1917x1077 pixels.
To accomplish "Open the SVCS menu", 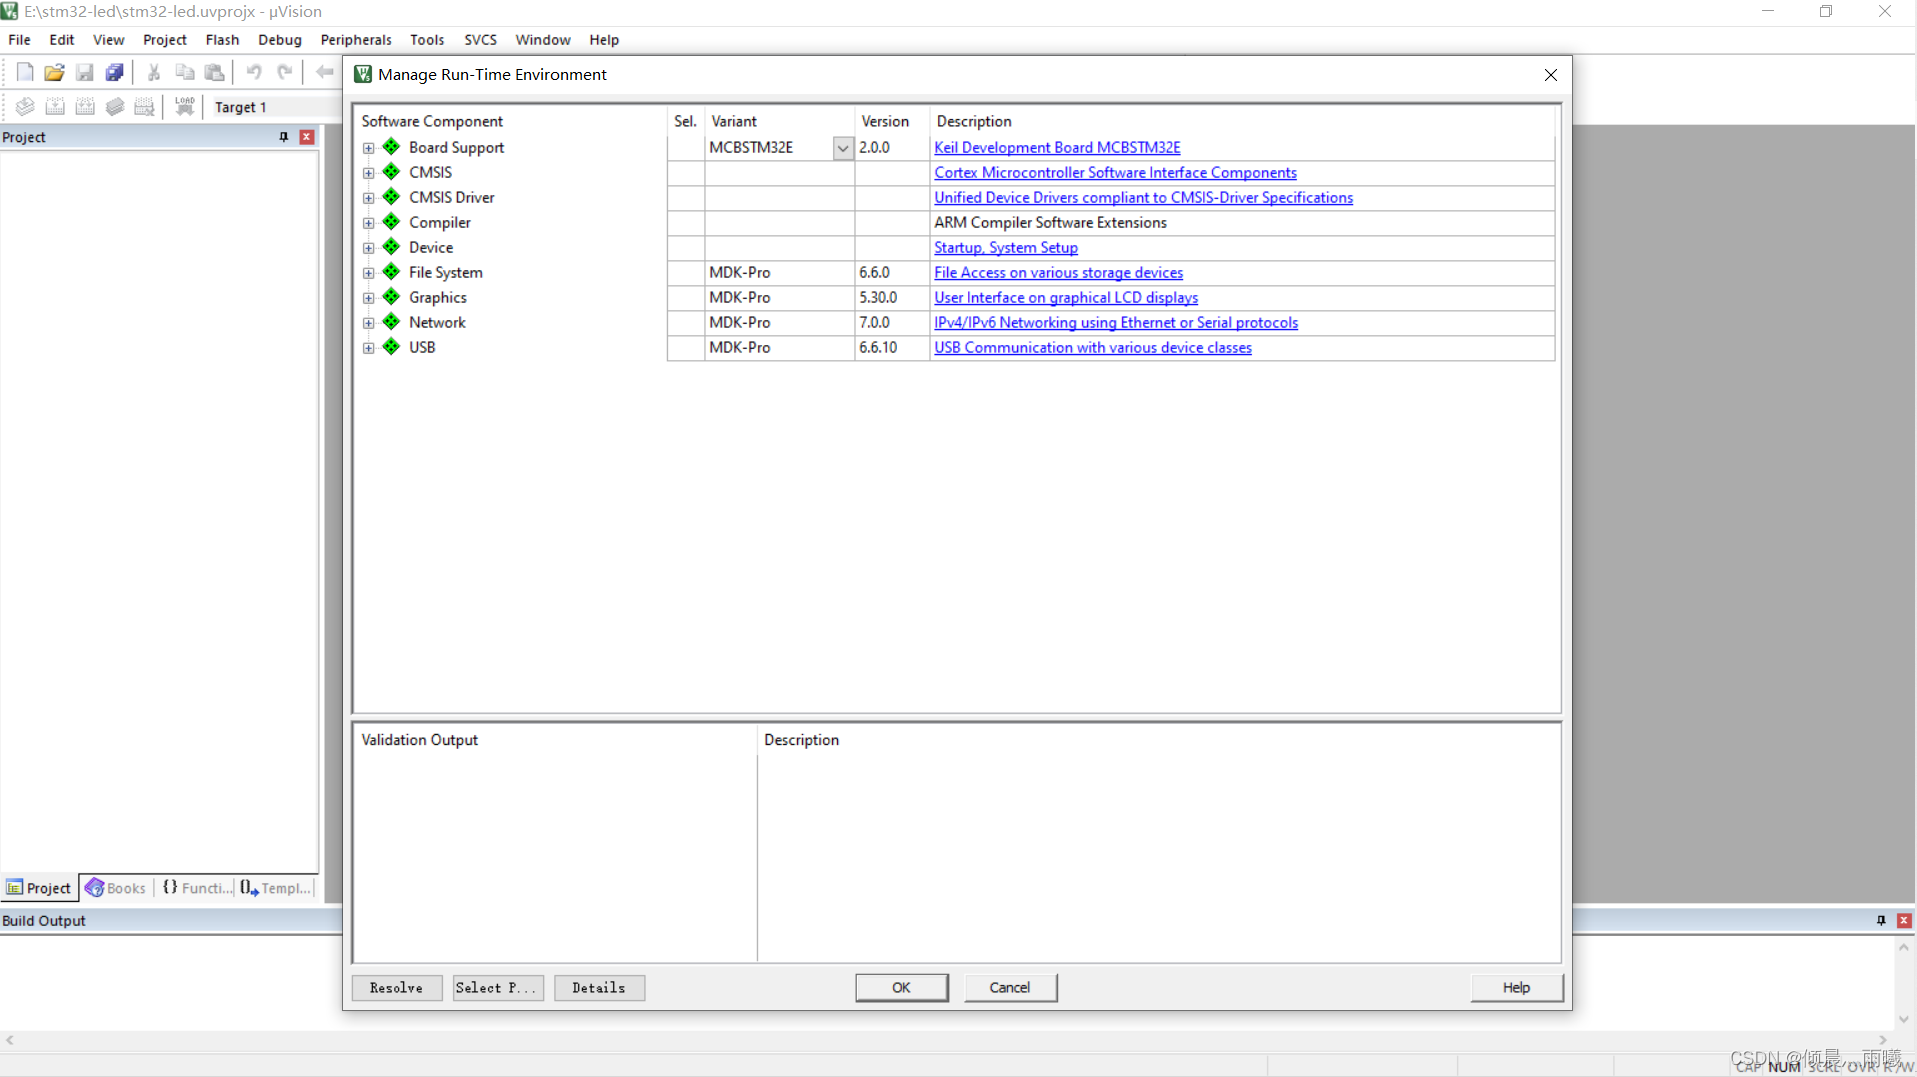I will click(480, 40).
